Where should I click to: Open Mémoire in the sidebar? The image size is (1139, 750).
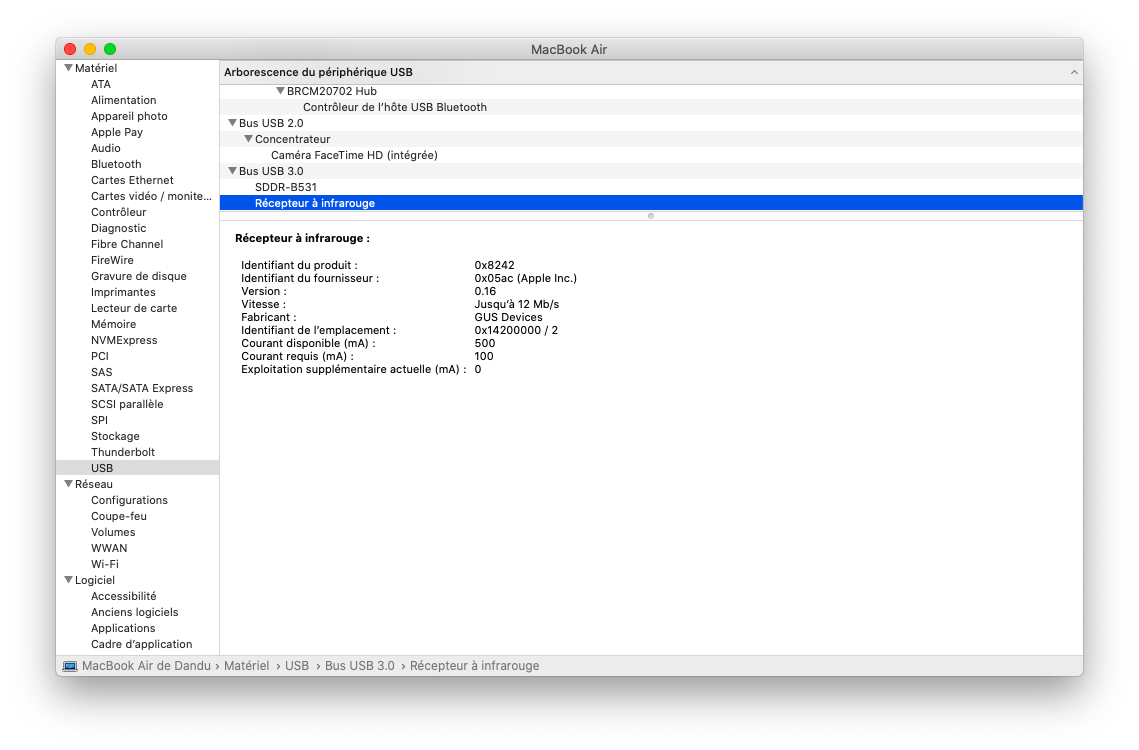pos(113,323)
